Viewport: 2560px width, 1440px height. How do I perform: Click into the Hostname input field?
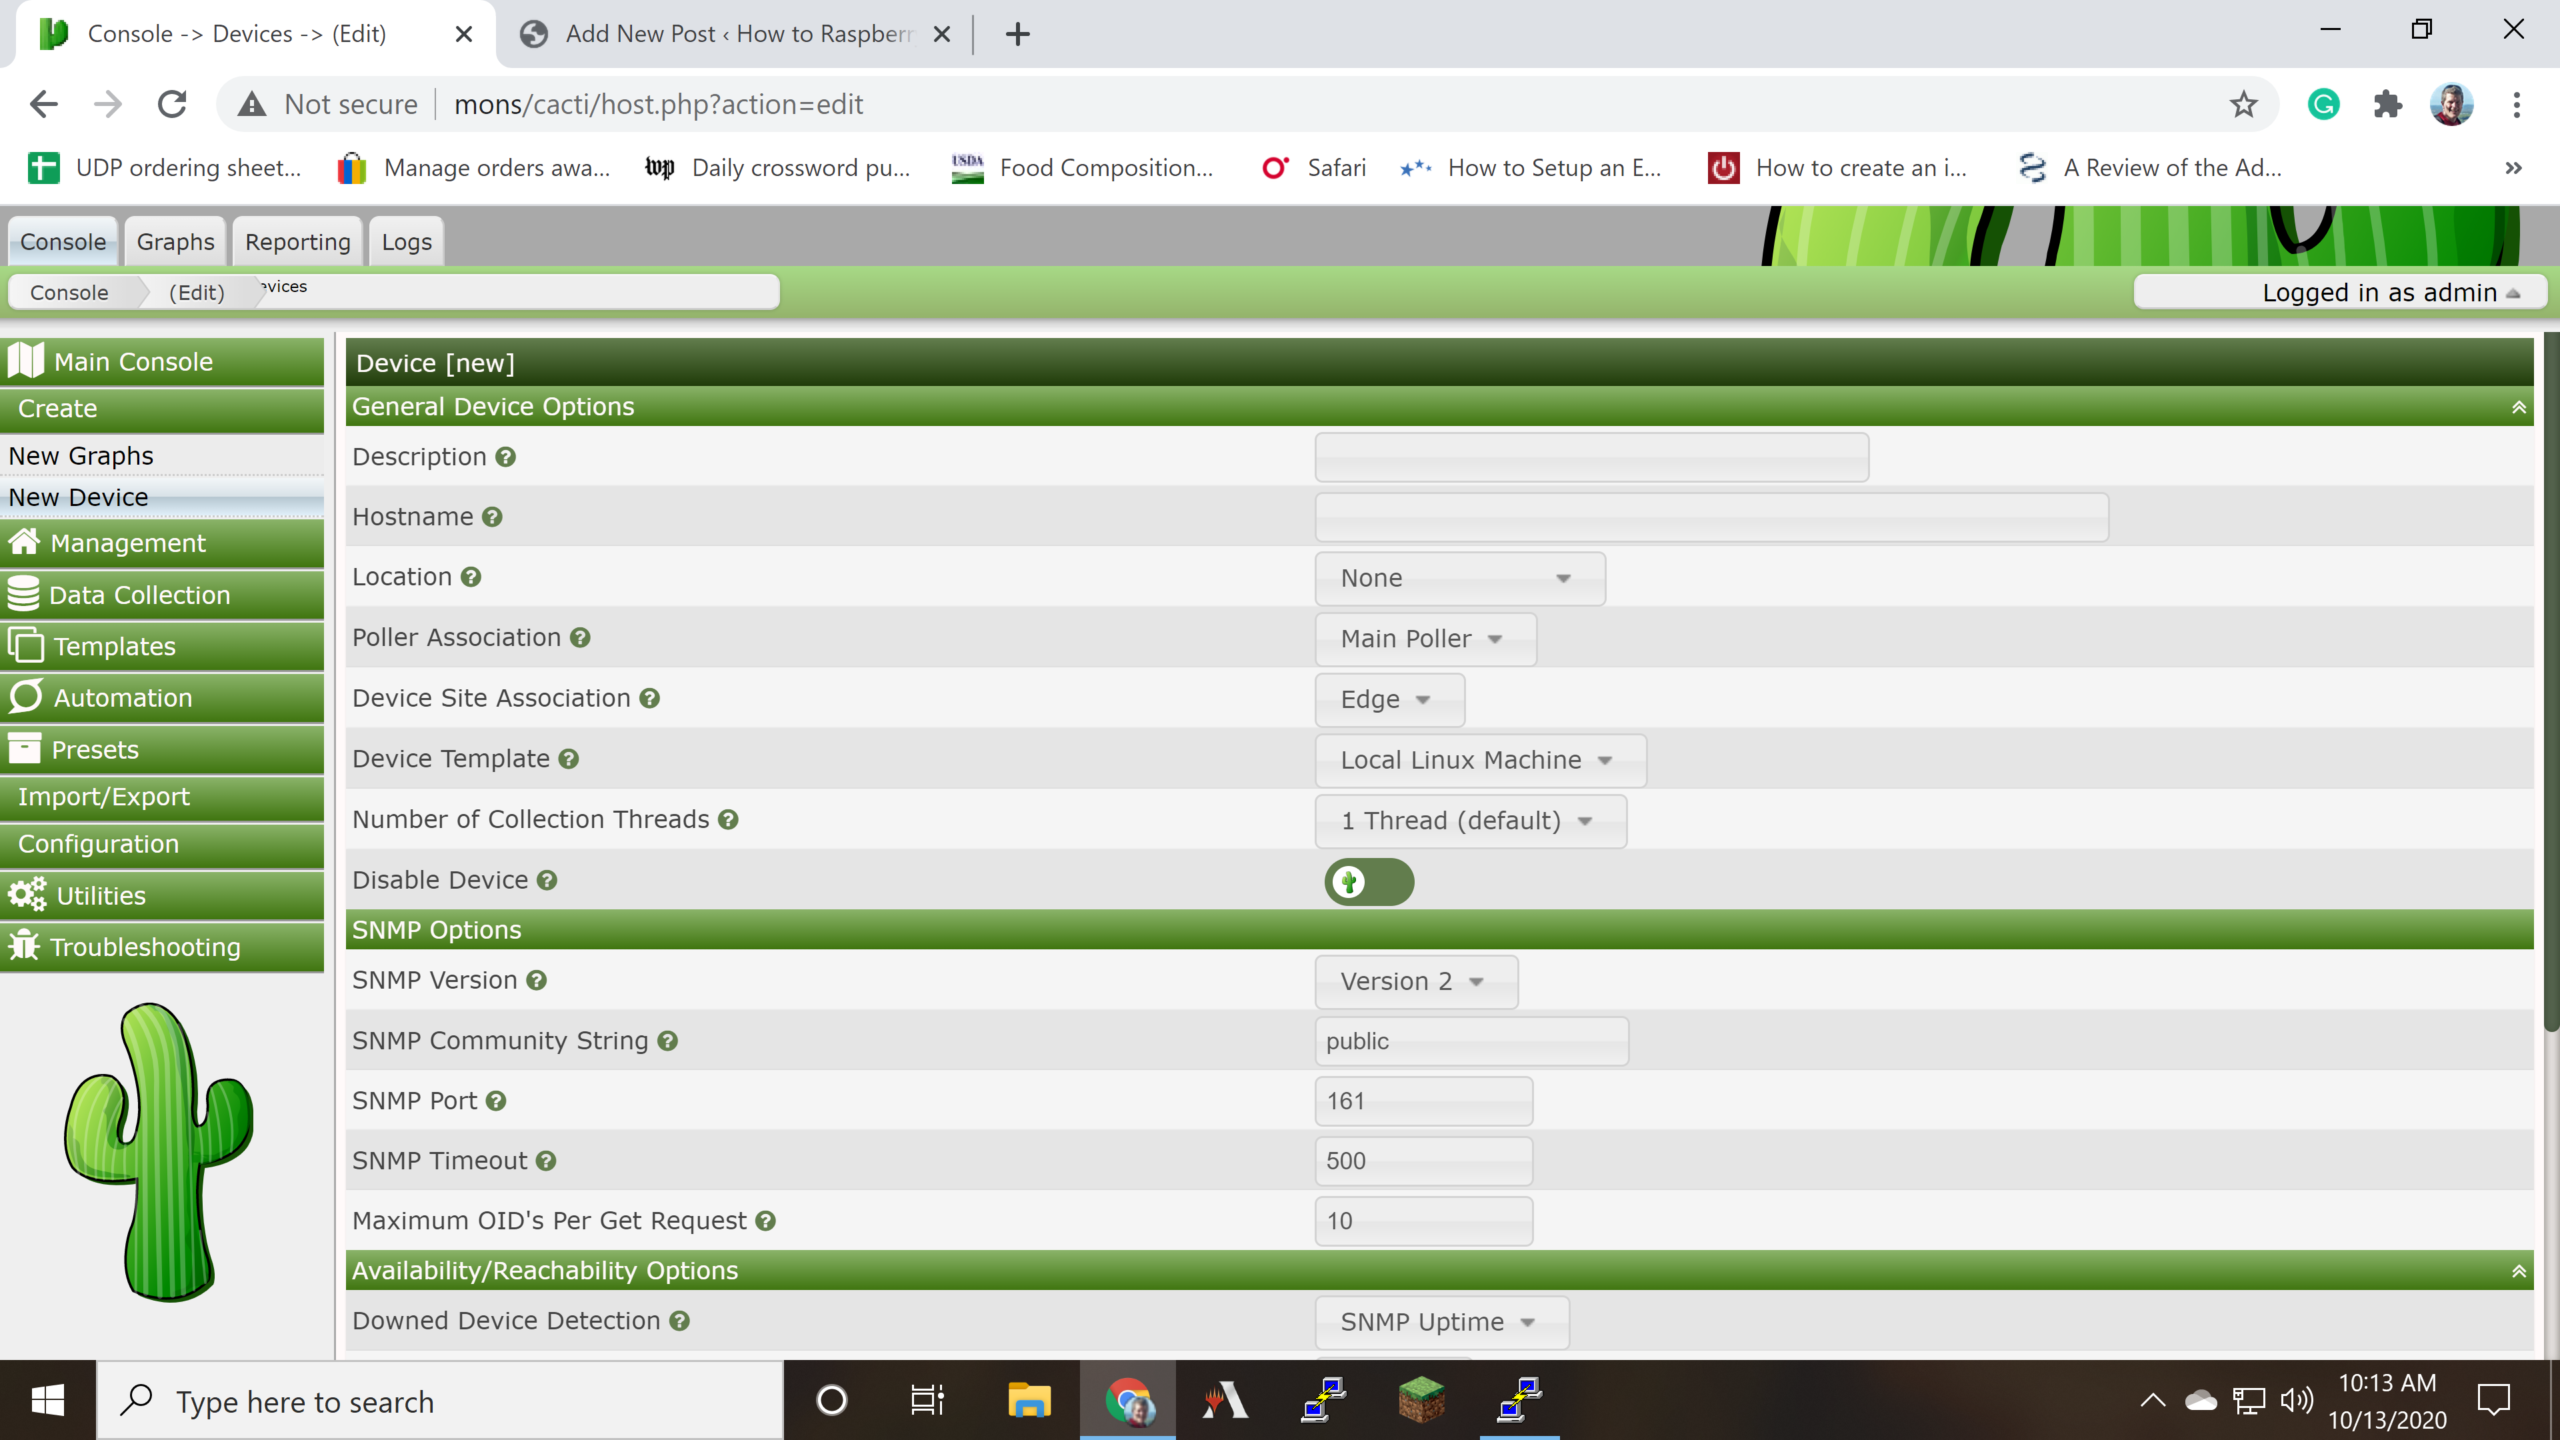[1710, 517]
